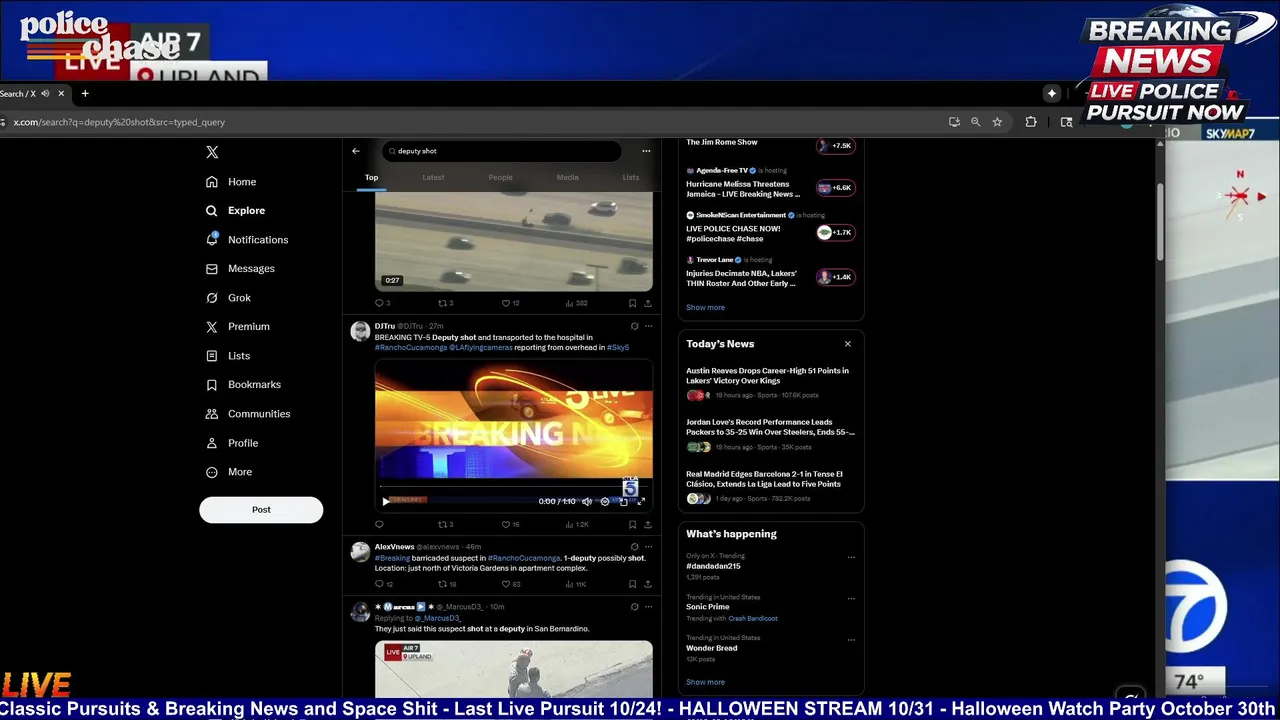
Task: Share DJTru's post
Action: [x=647, y=524]
